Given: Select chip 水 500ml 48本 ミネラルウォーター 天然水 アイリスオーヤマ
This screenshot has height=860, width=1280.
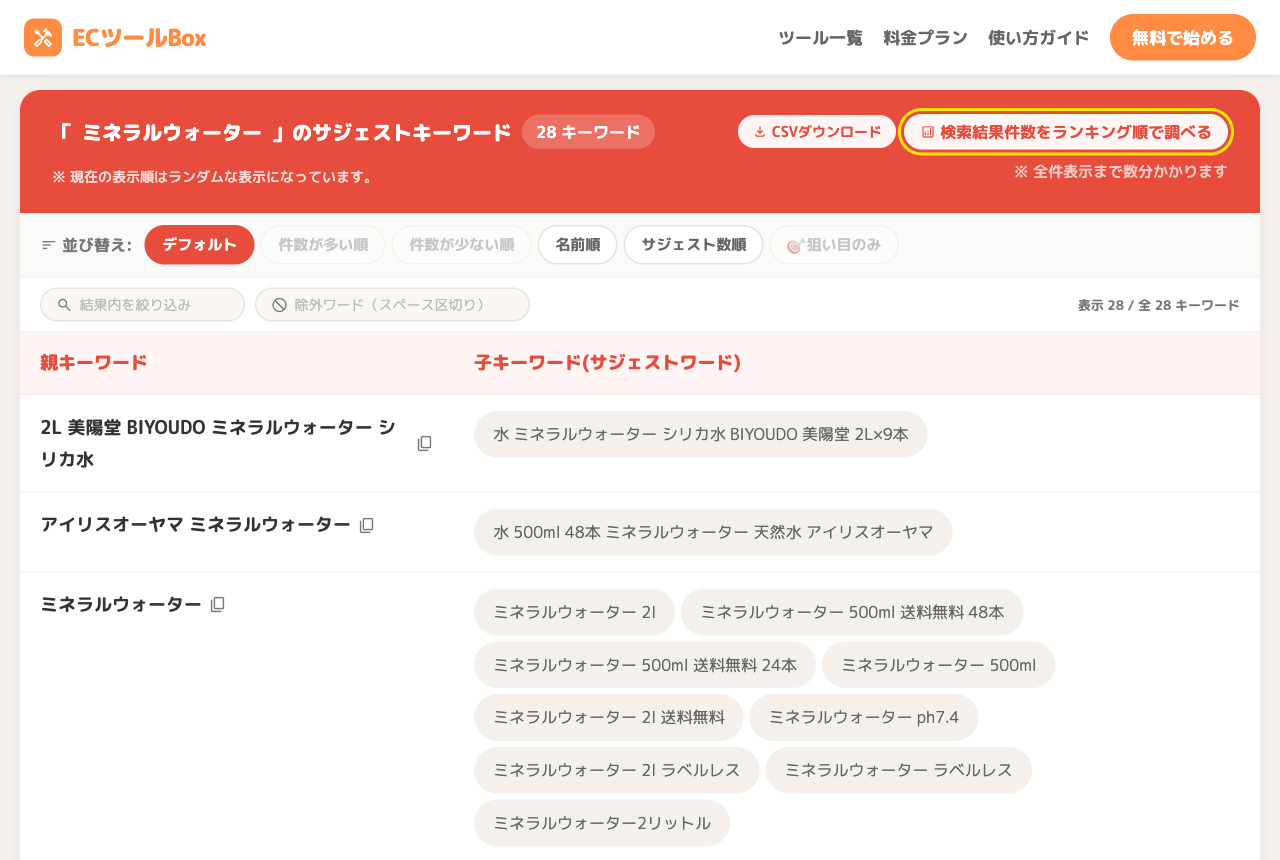Looking at the screenshot, I should (713, 532).
